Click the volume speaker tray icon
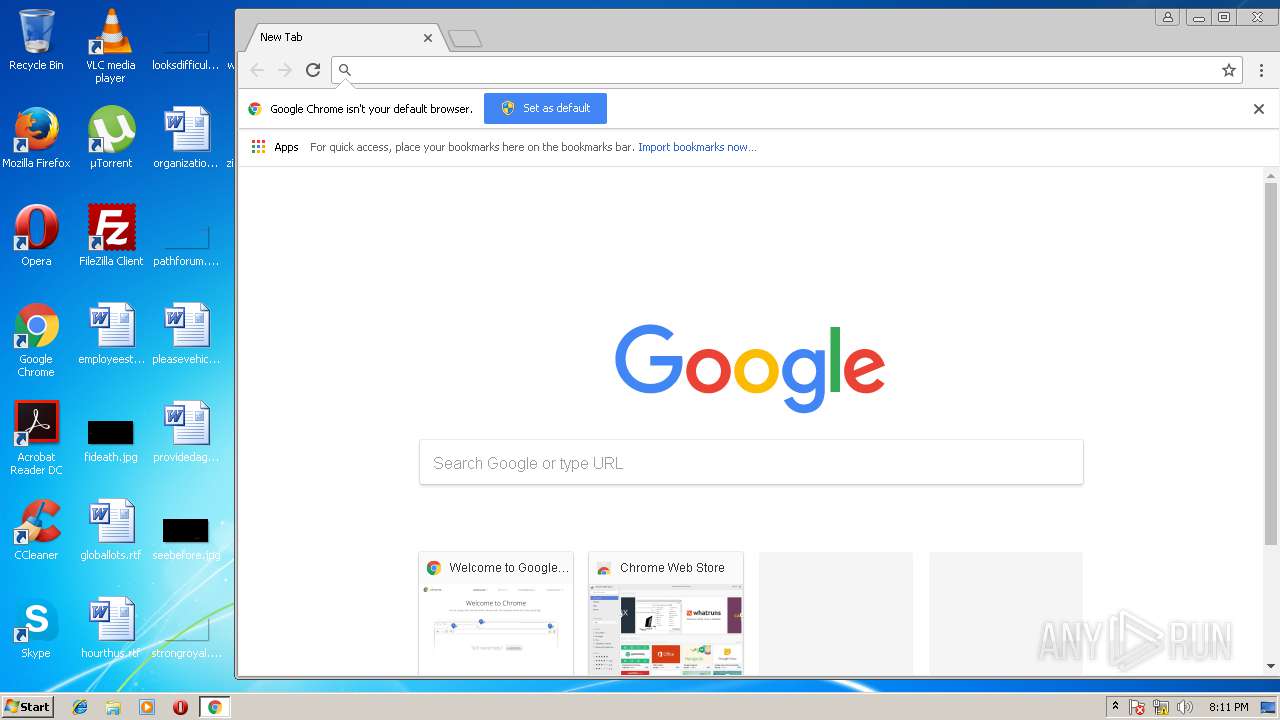Screen dimensions: 1280x720 pos(1185,707)
